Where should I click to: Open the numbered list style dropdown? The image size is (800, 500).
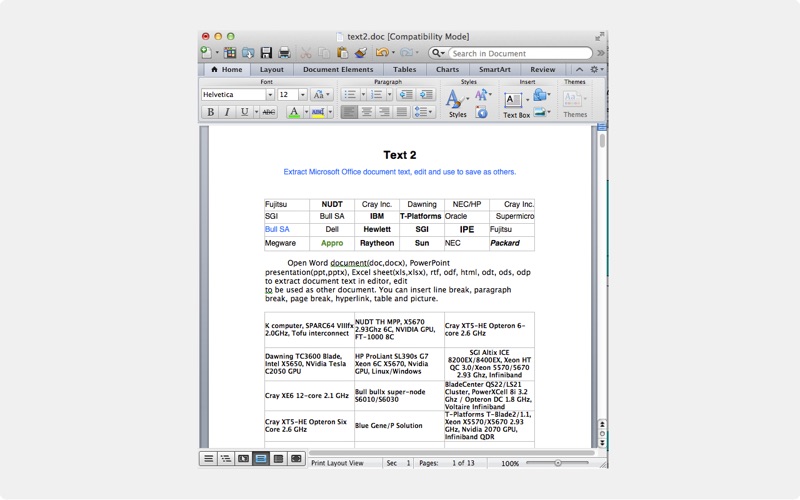point(389,94)
